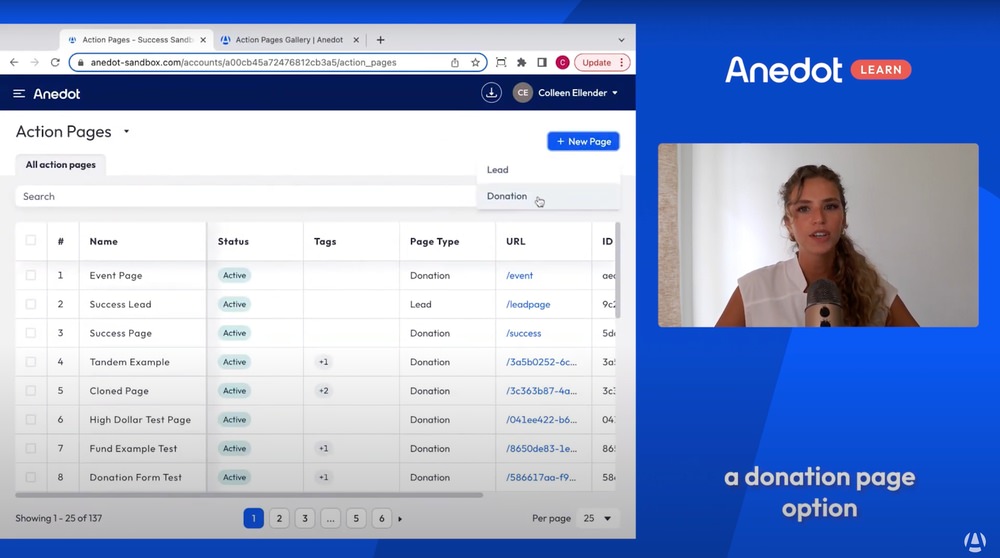The width and height of the screenshot is (1000, 558).
Task: Go to page 2 of results
Action: click(x=279, y=518)
